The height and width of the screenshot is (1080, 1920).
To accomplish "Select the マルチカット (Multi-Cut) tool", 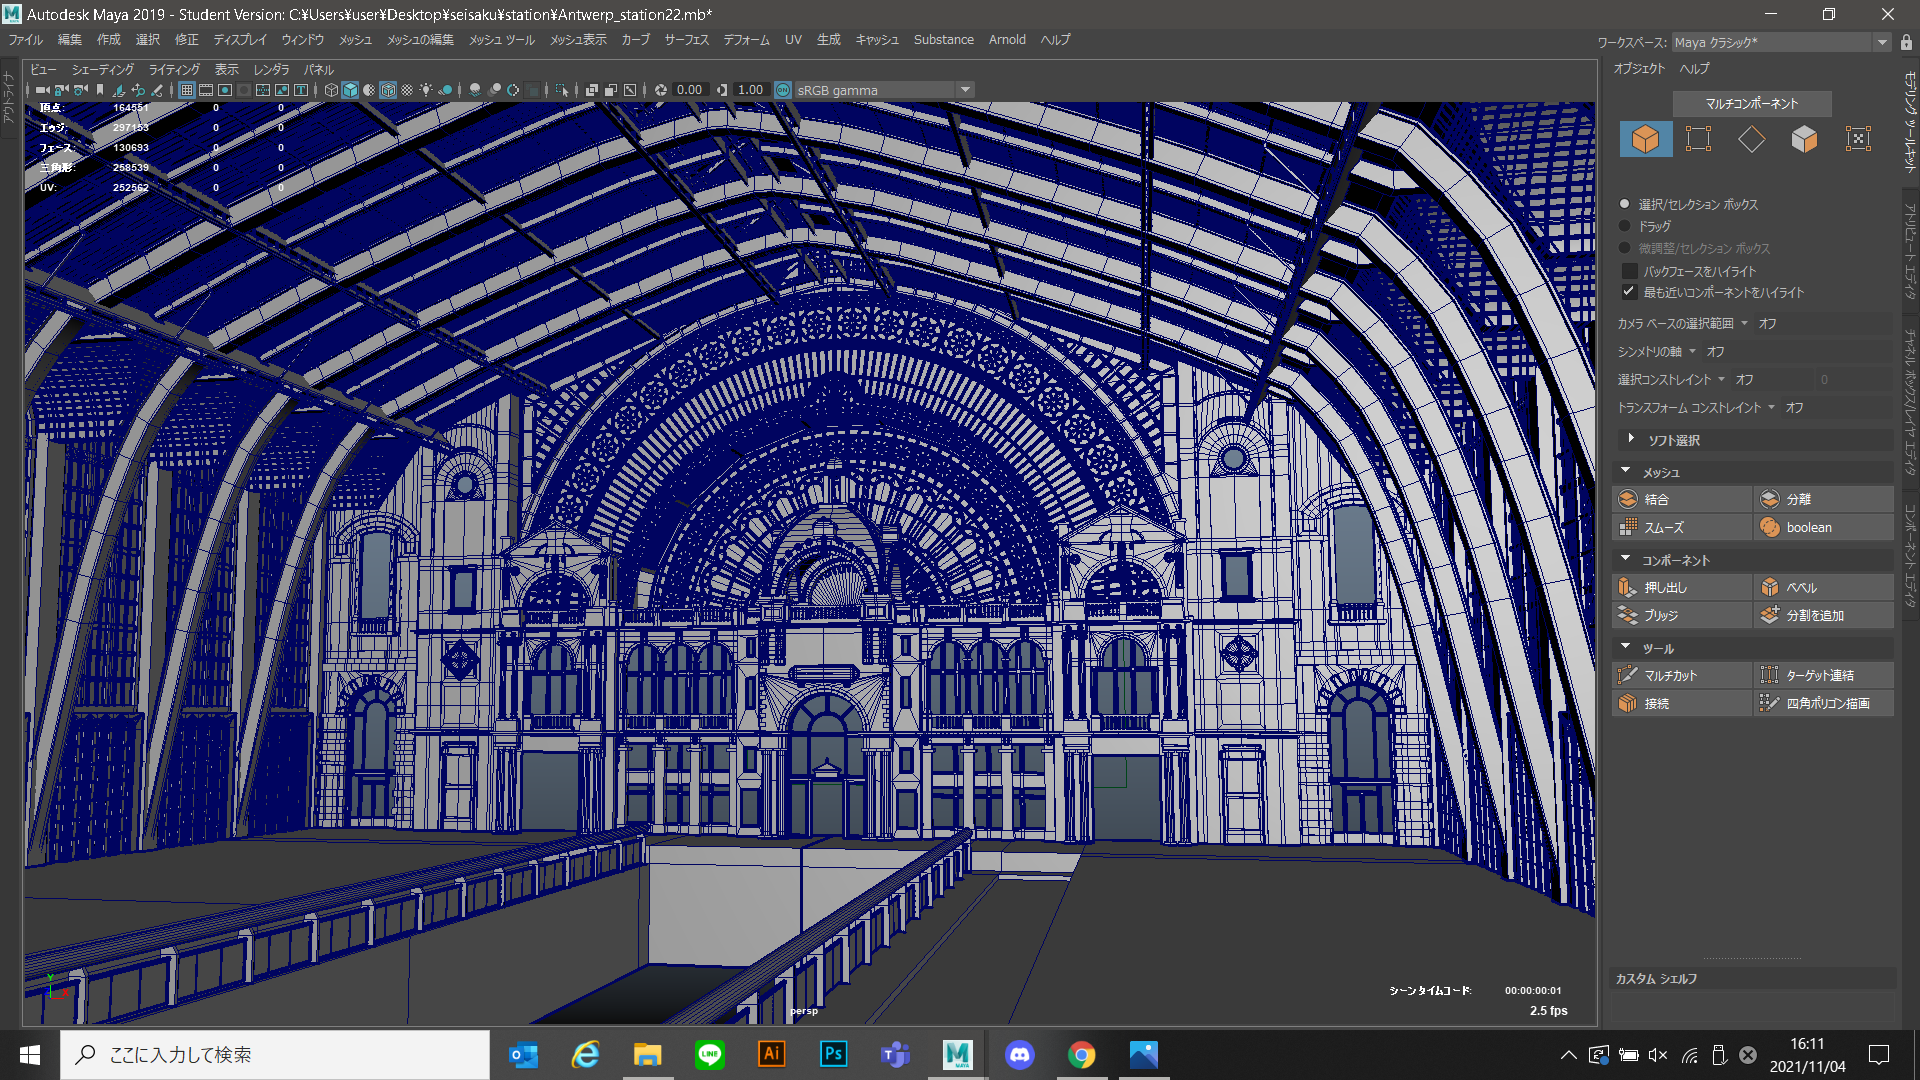I will (1682, 675).
